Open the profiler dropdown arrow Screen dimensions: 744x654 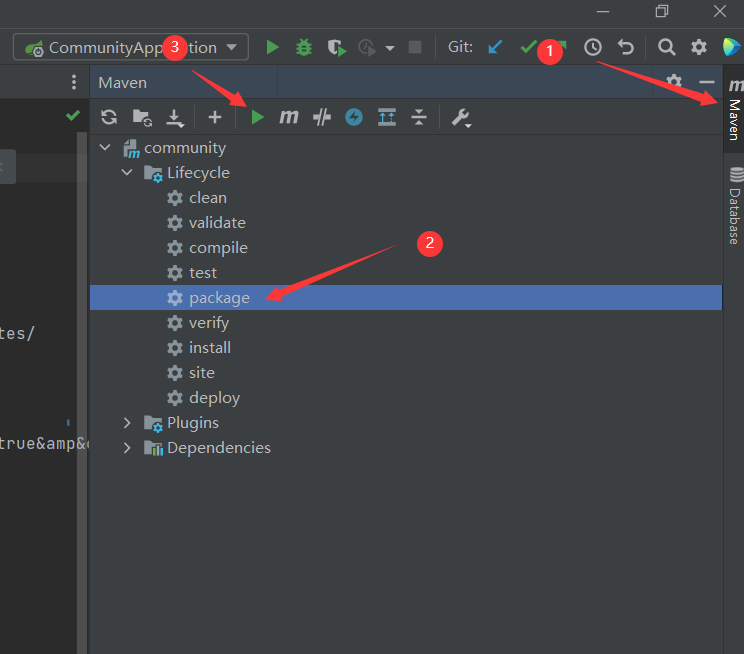(x=390, y=48)
